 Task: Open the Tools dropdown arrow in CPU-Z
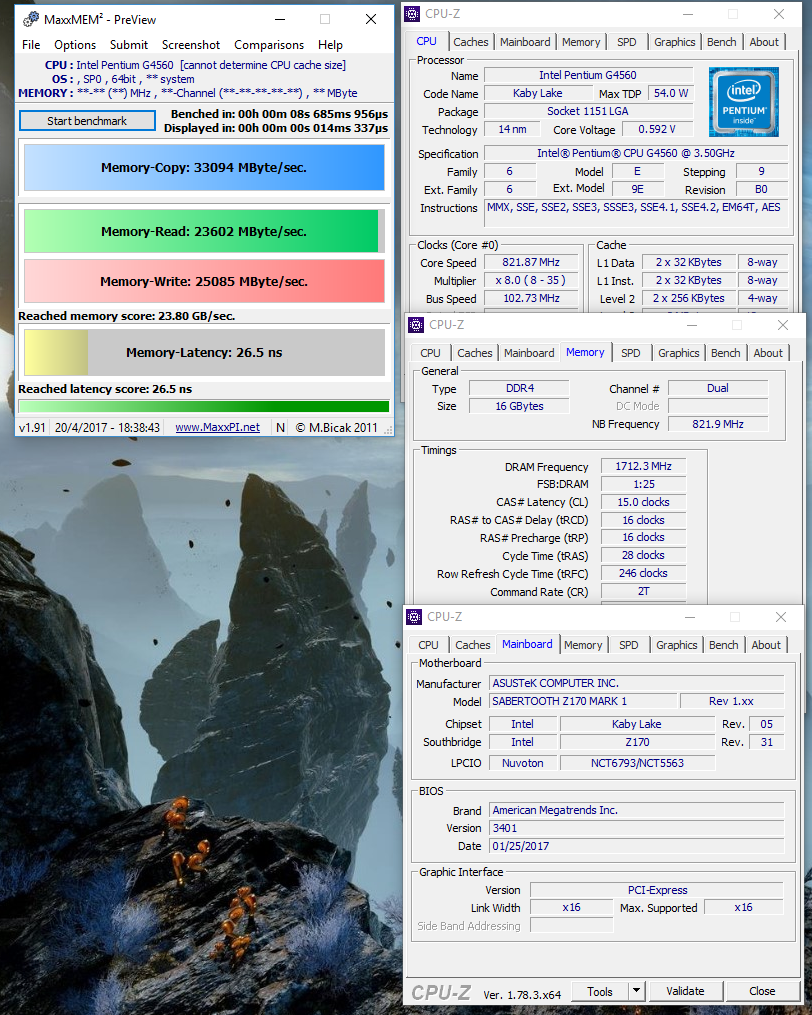pyautogui.click(x=636, y=990)
